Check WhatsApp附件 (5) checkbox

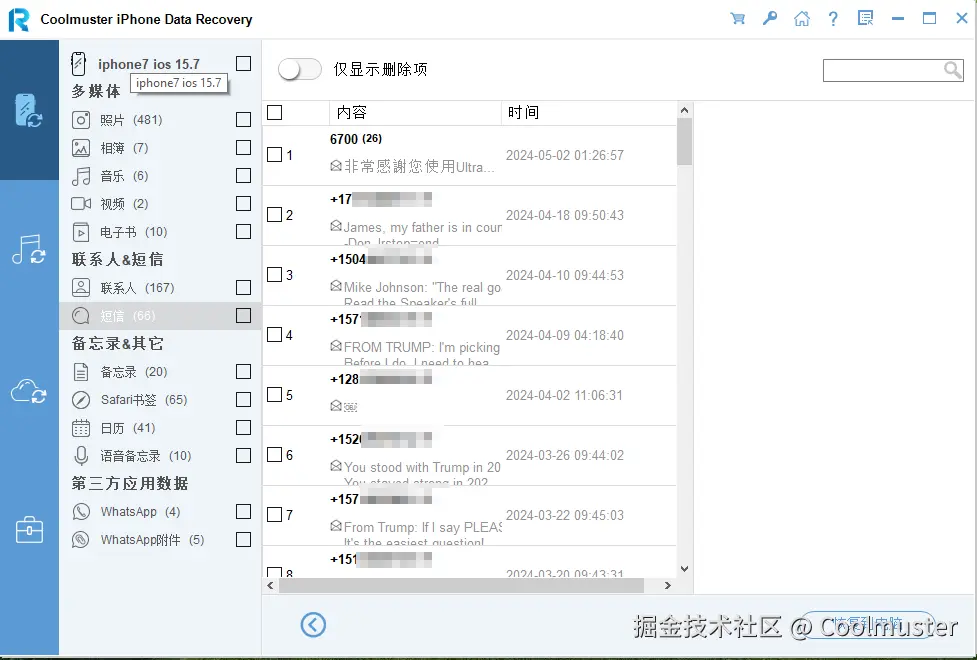[x=243, y=539]
